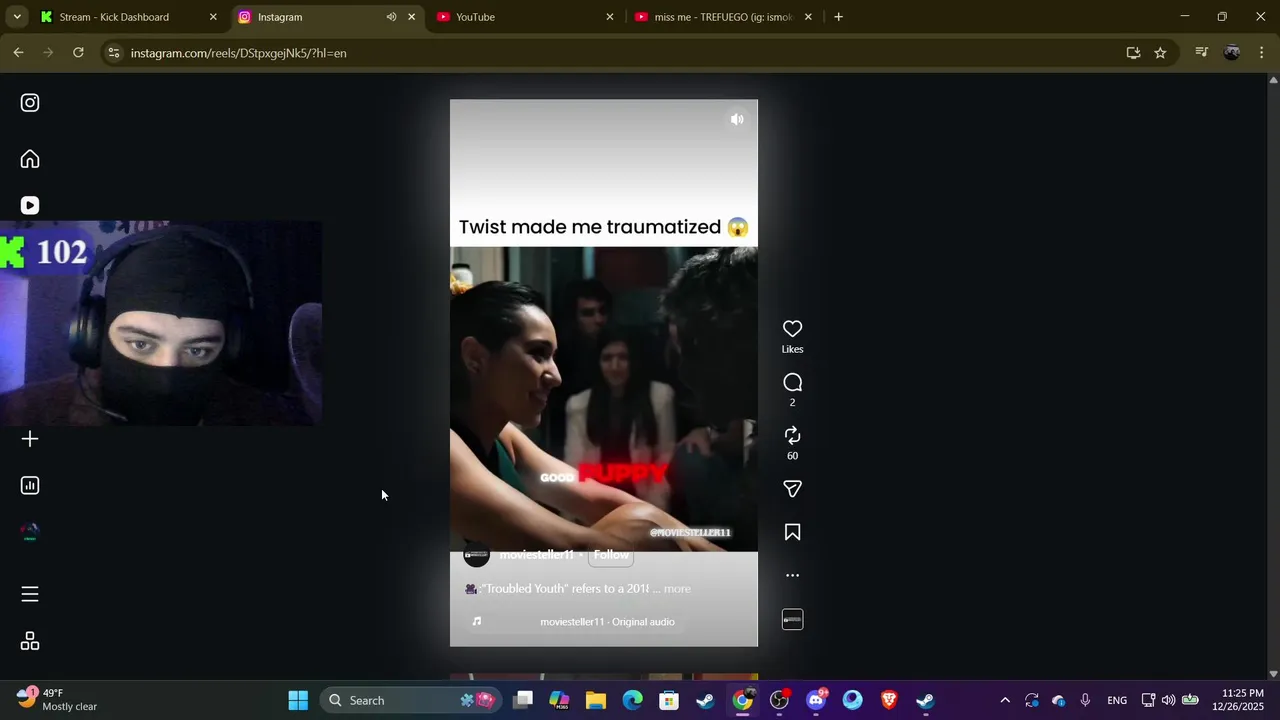The height and width of the screenshot is (720, 1280).
Task: Click the music note audio icon
Action: (x=477, y=622)
